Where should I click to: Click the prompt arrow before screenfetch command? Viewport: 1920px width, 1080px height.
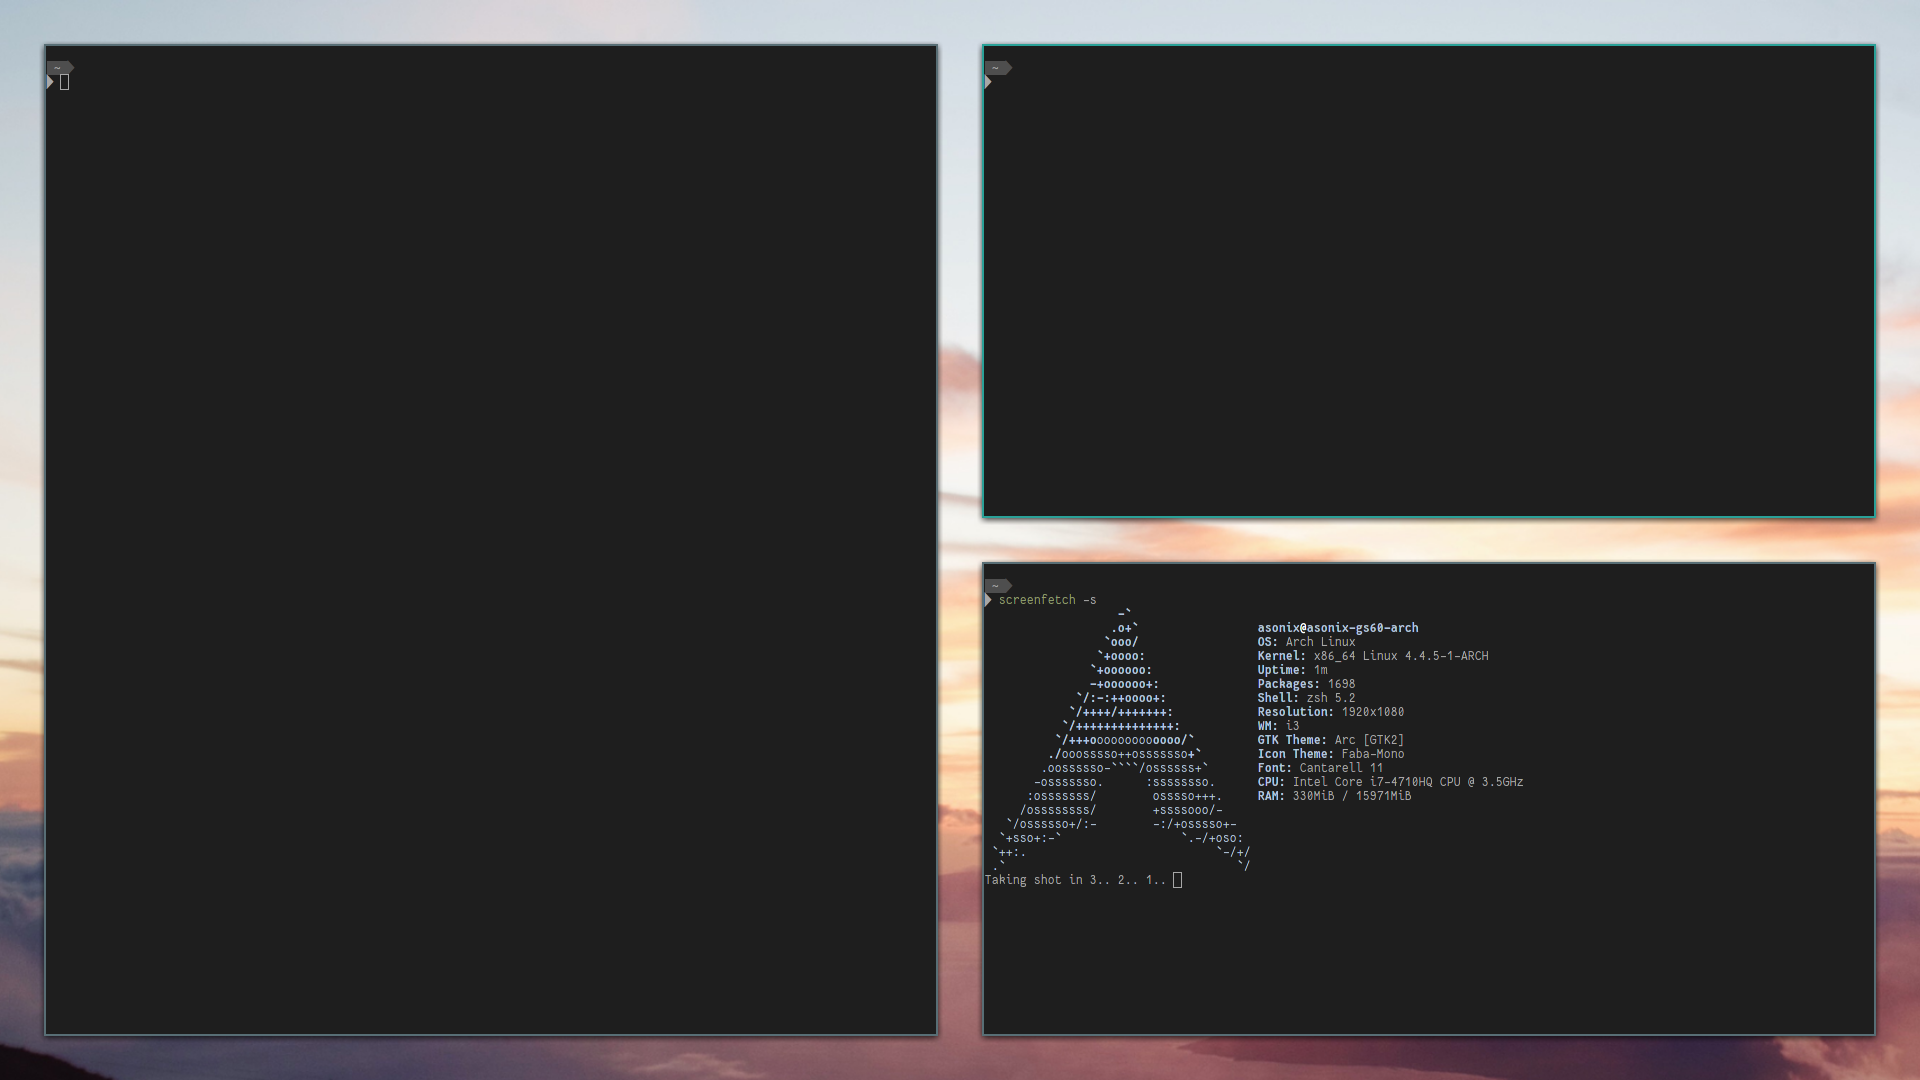[988, 600]
